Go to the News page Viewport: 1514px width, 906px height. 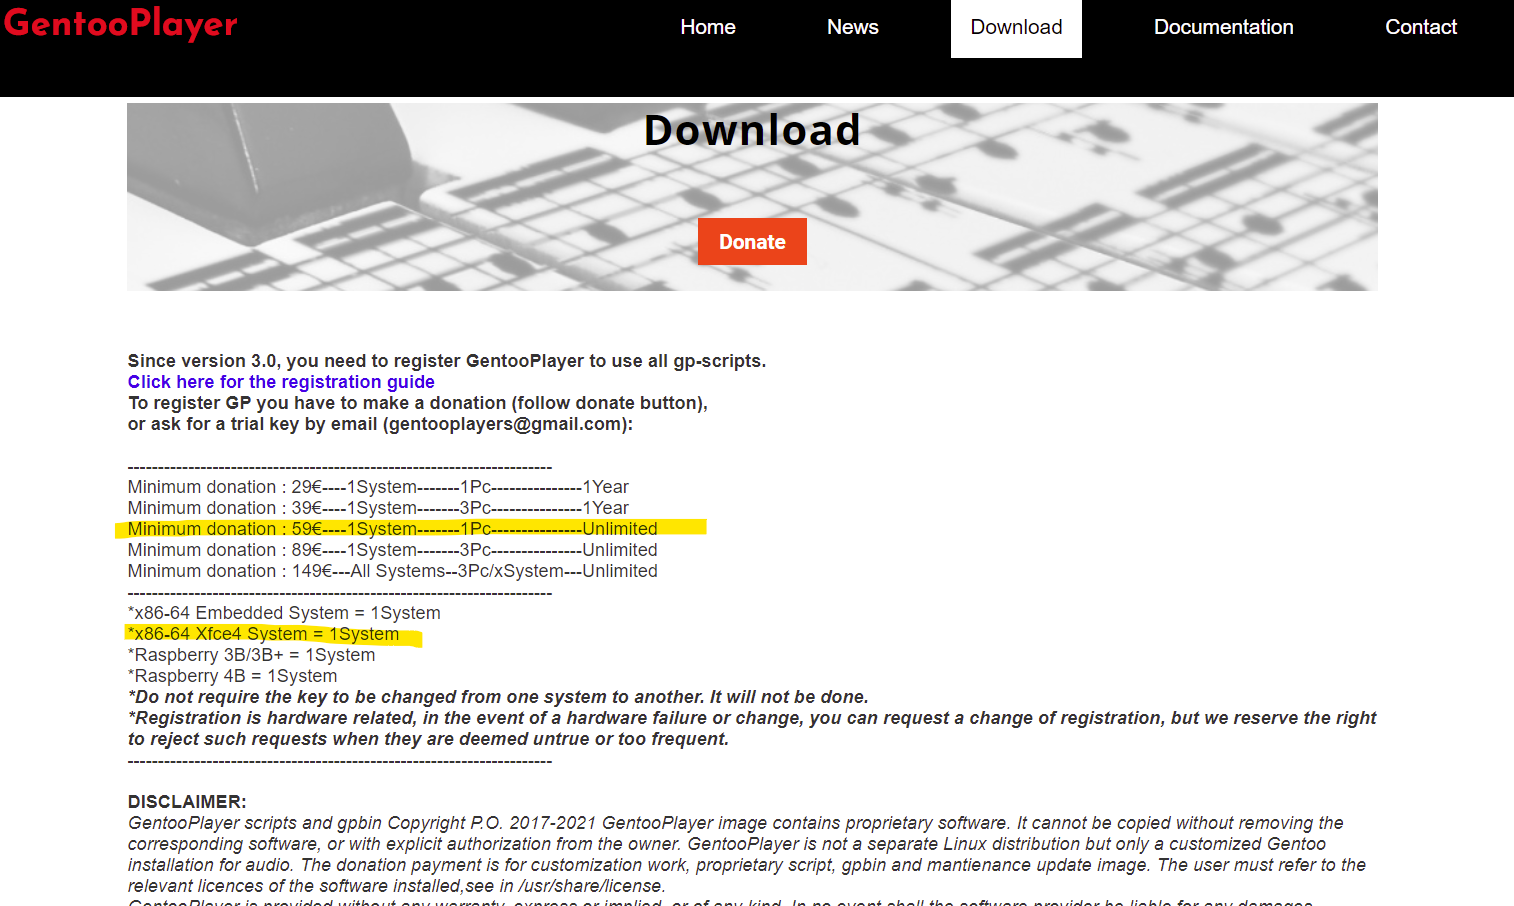tap(853, 27)
